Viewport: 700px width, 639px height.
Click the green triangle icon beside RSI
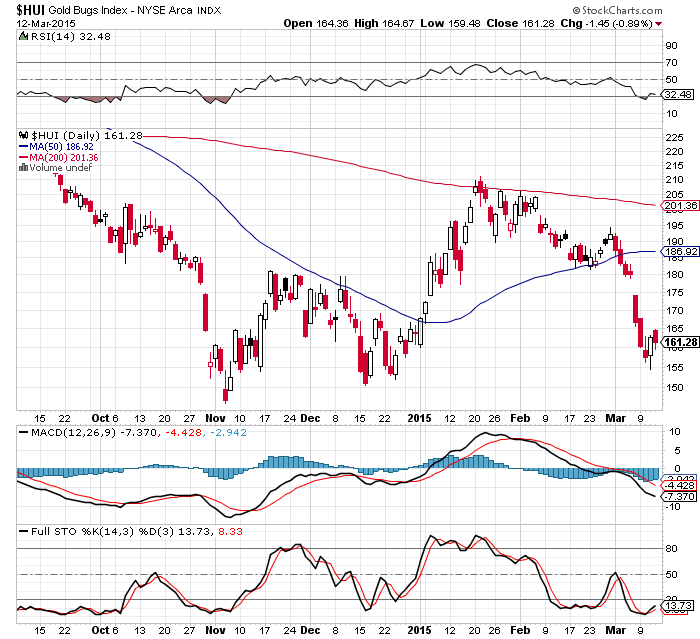(x=24, y=36)
